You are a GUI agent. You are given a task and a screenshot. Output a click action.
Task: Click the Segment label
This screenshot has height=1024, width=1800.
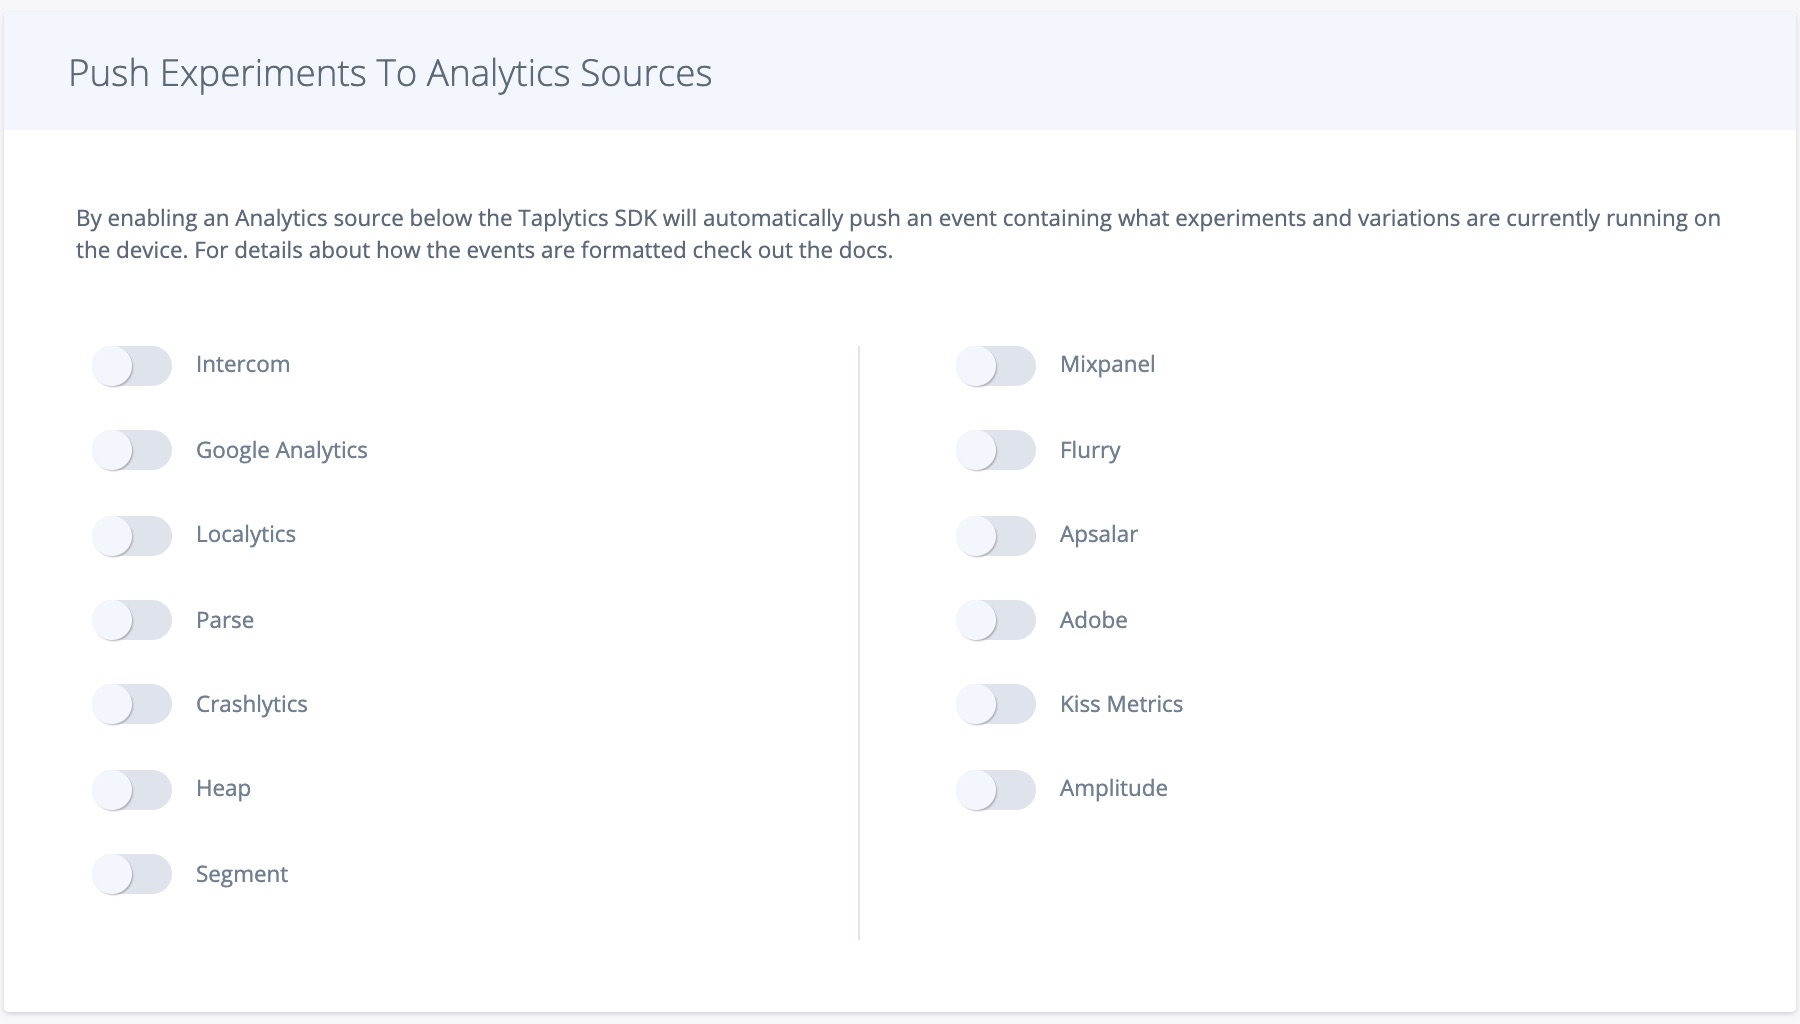[242, 874]
